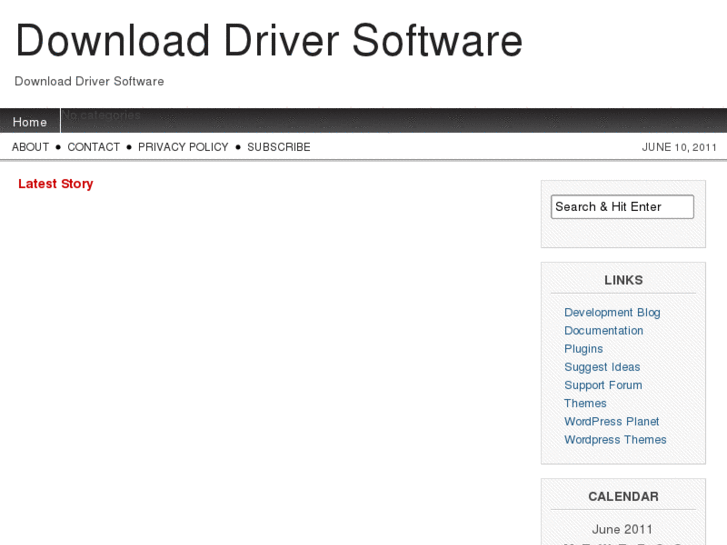Click the 'No categories' text in navbar
Screen dimensions: 727x545
[102, 115]
